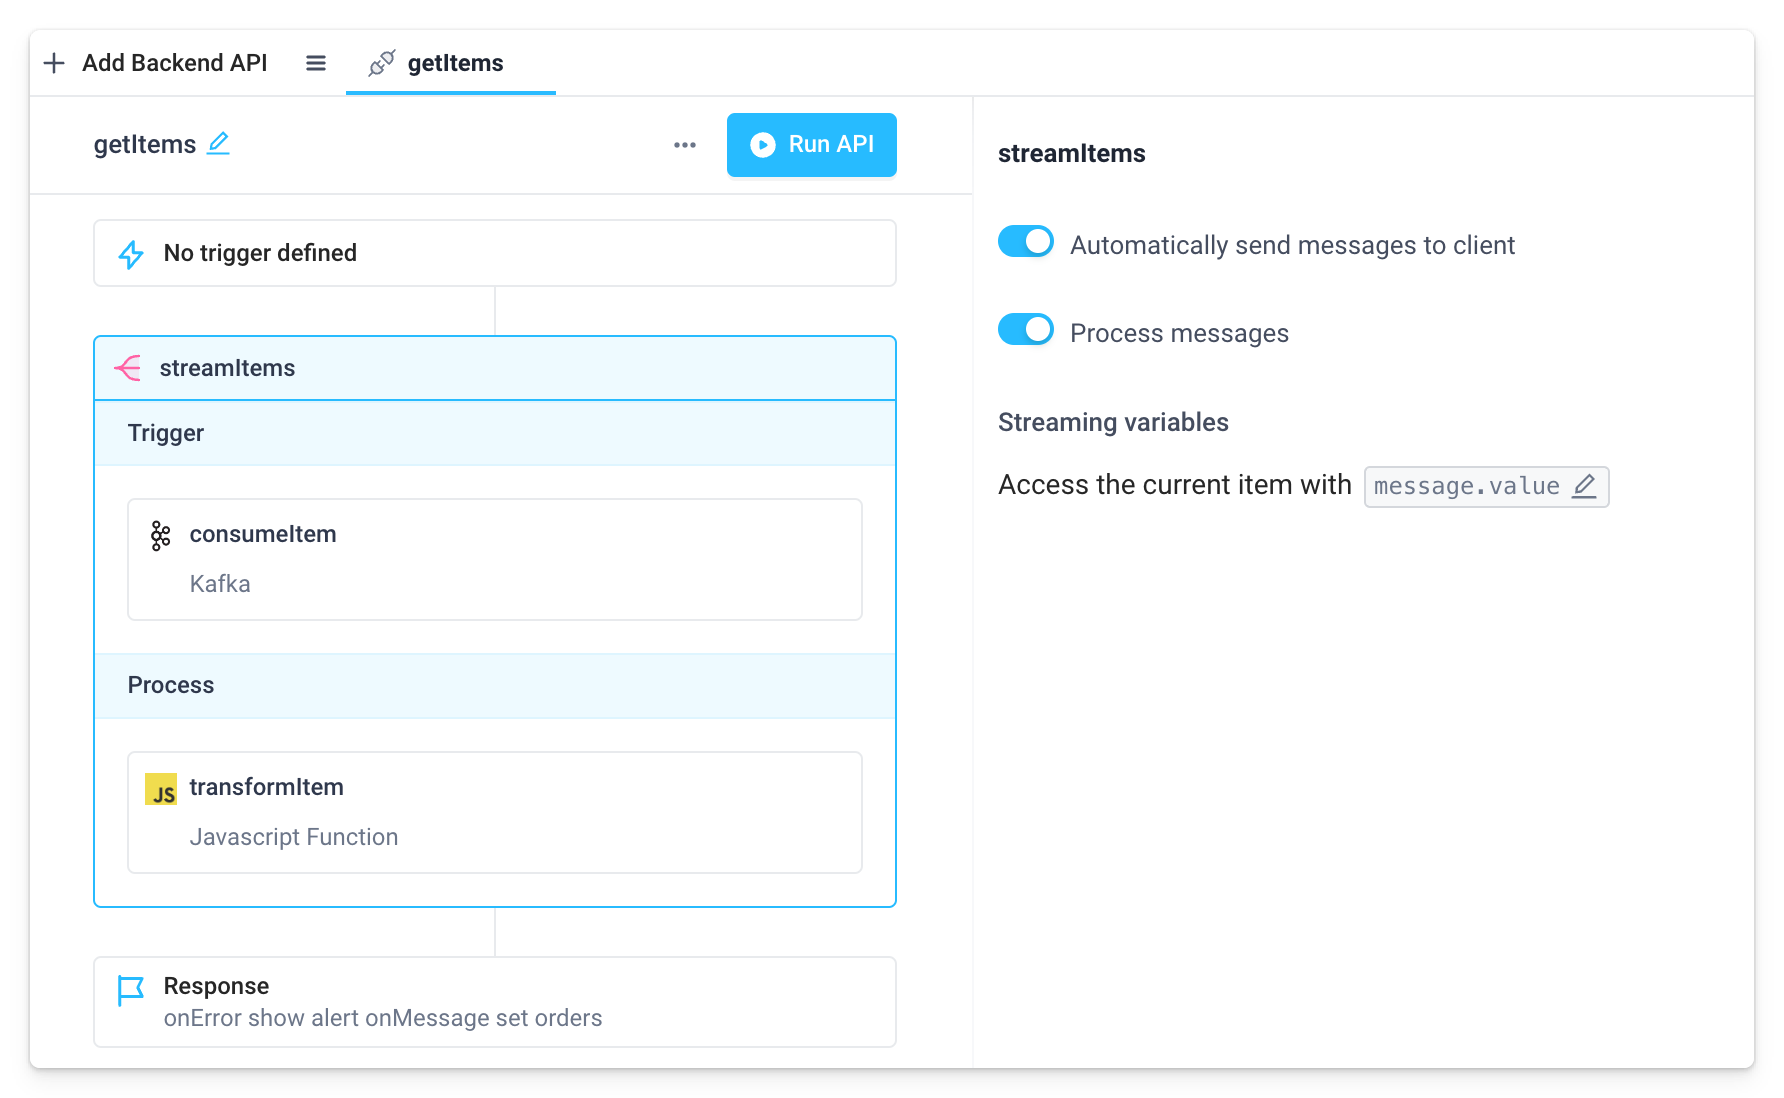Click the Kafka icon on consumeItem
Screen dimensions: 1784x1098
click(x=160, y=536)
